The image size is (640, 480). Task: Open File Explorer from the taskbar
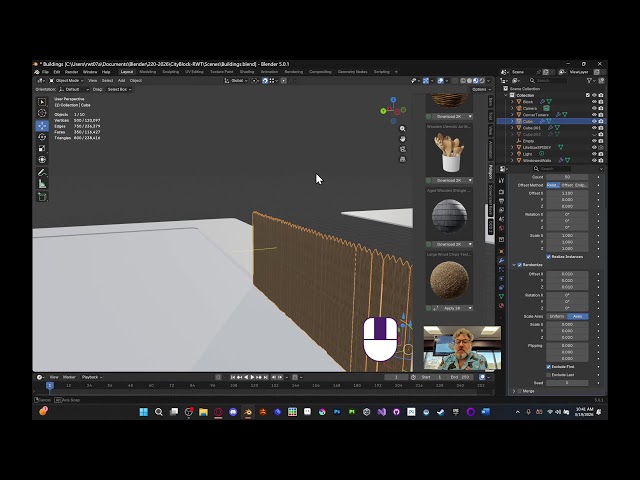[x=203, y=412]
